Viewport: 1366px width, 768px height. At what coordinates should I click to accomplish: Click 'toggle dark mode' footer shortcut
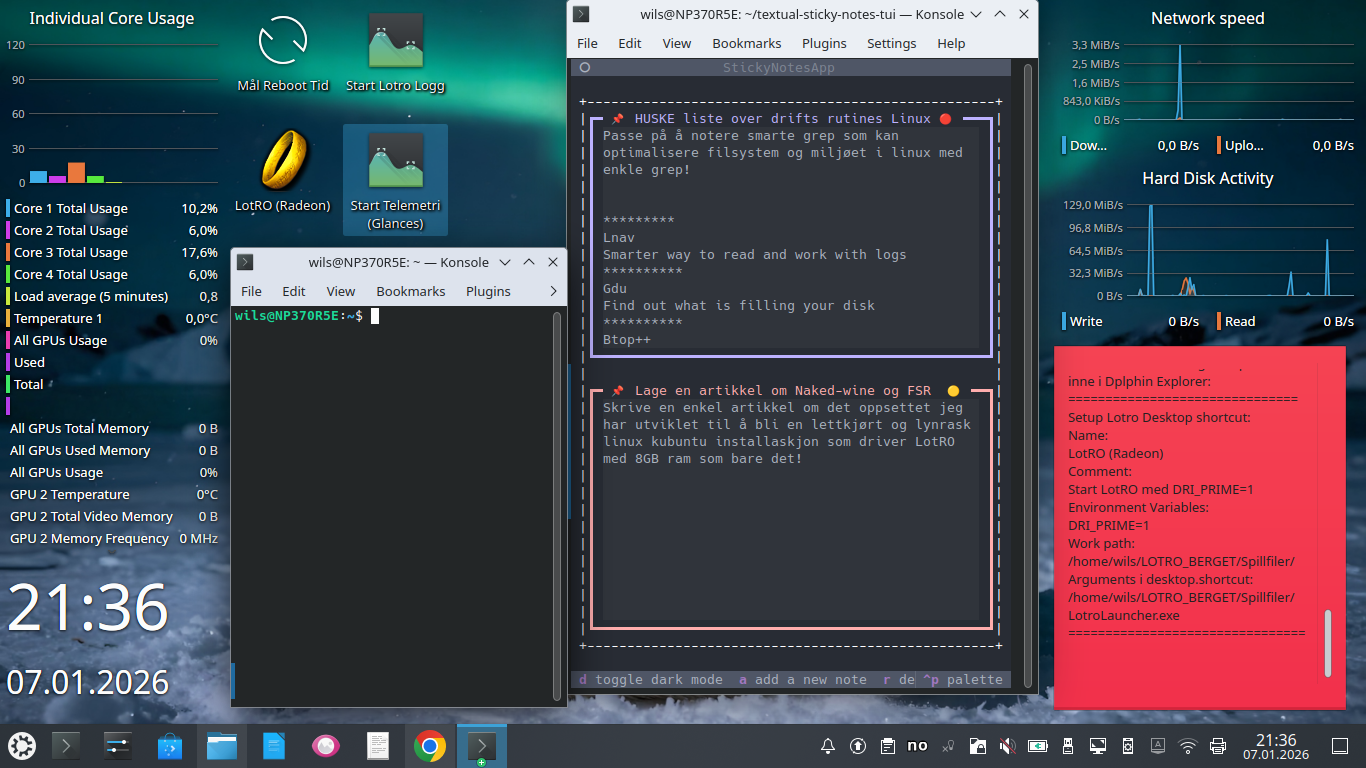[651, 680]
